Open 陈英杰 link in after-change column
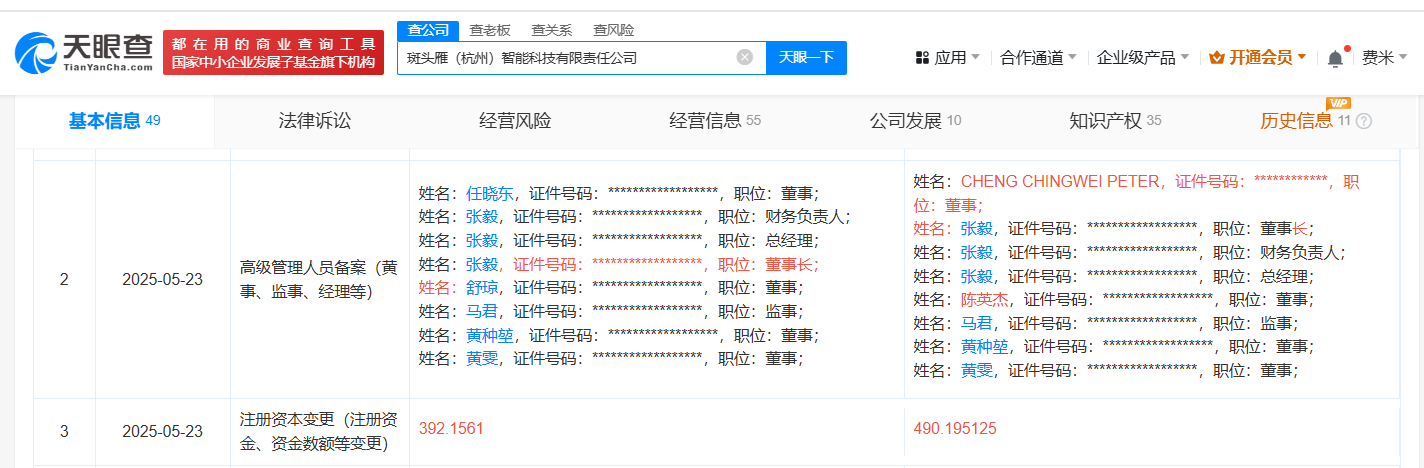 pos(984,299)
